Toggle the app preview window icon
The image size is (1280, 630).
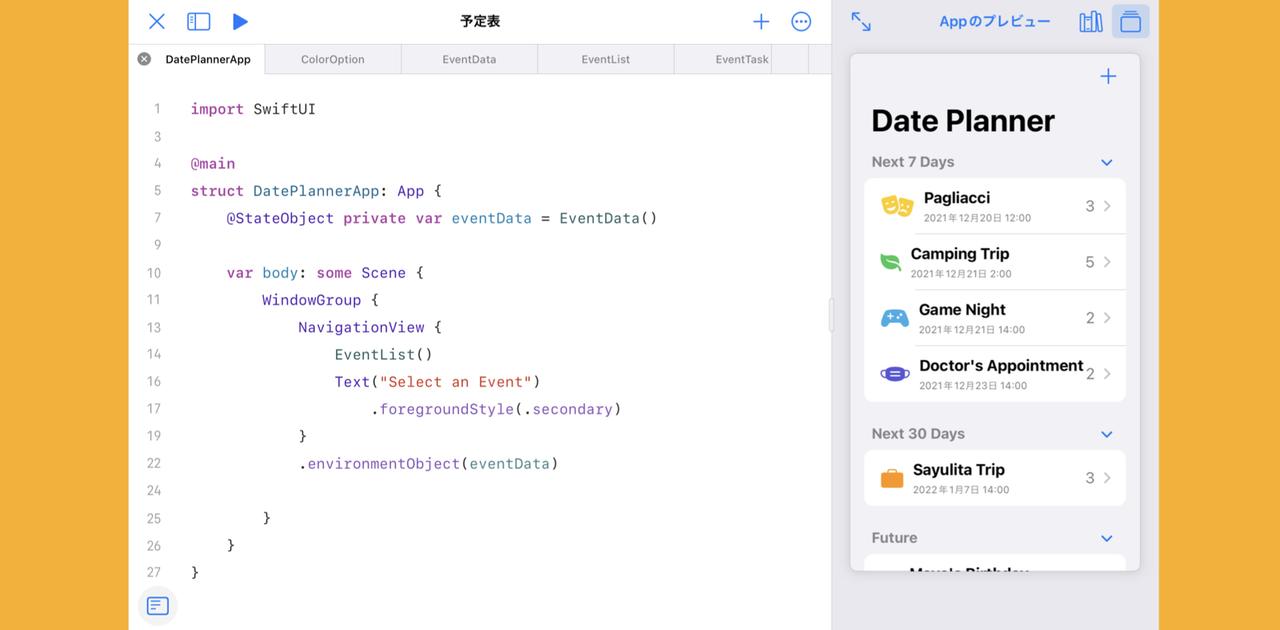click(1130, 20)
